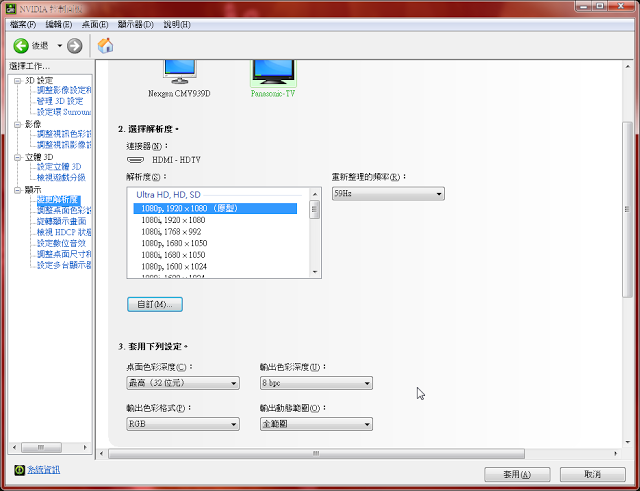Open 設定多台顯示器 tree item
The width and height of the screenshot is (640, 491).
[64, 265]
